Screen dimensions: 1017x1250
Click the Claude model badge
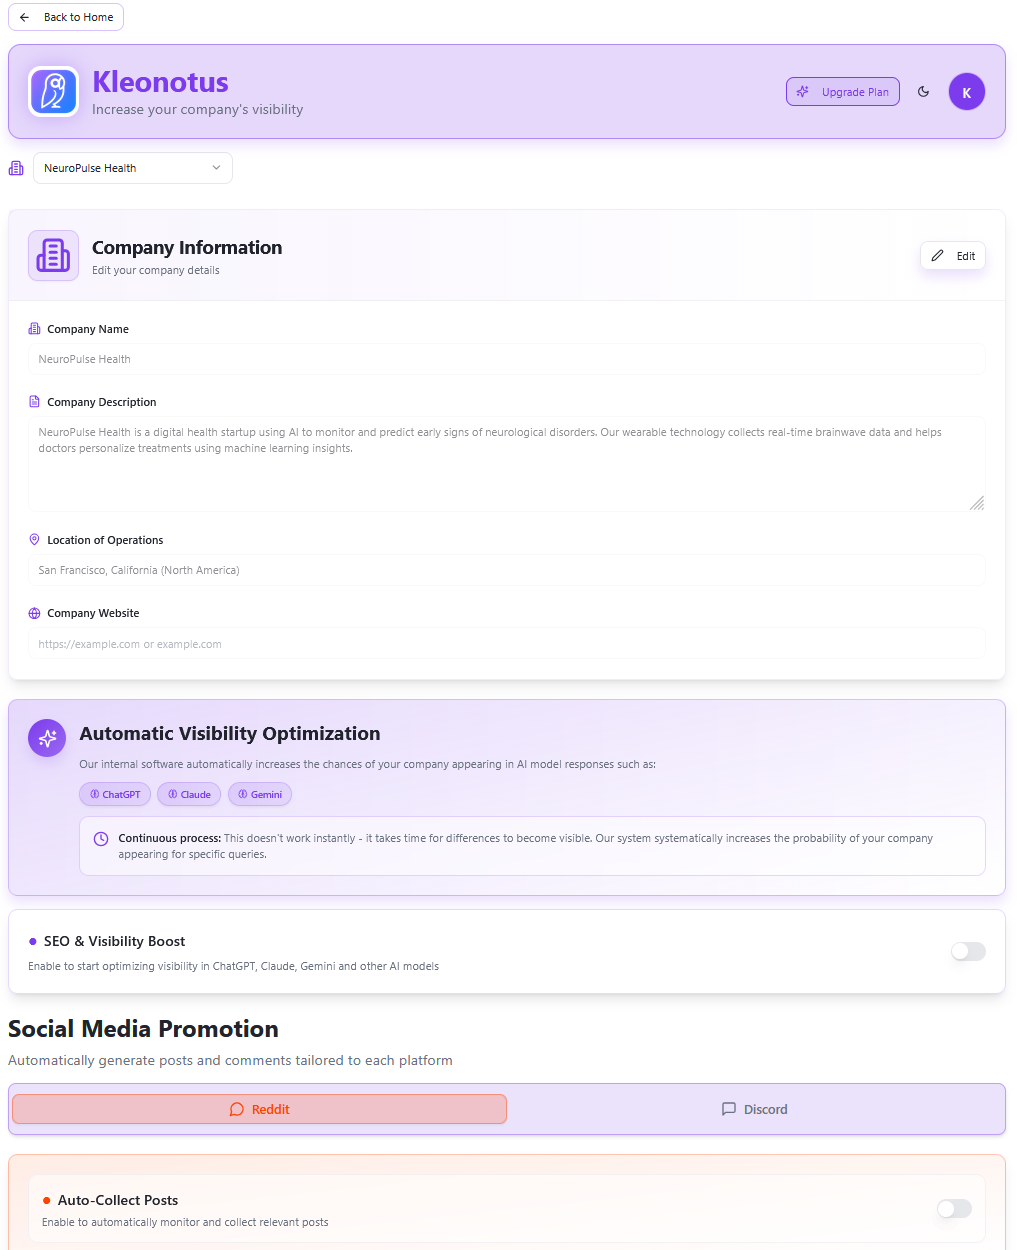188,793
